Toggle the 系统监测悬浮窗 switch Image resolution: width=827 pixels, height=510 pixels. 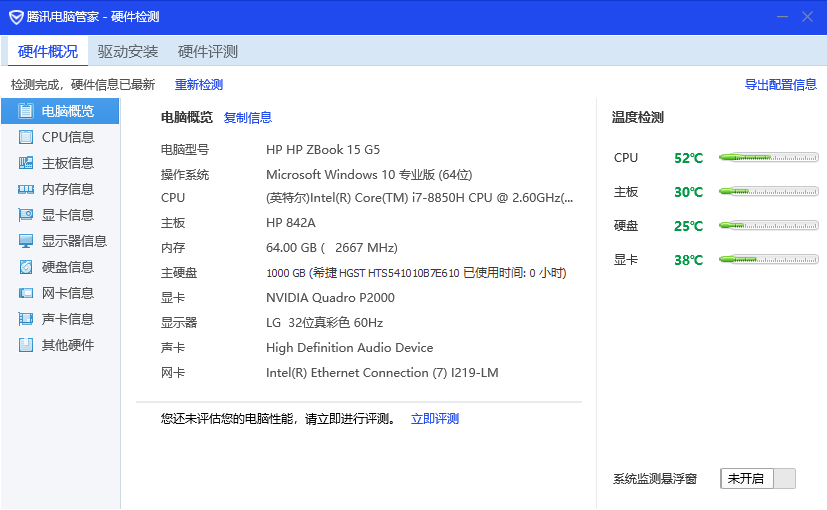(757, 478)
